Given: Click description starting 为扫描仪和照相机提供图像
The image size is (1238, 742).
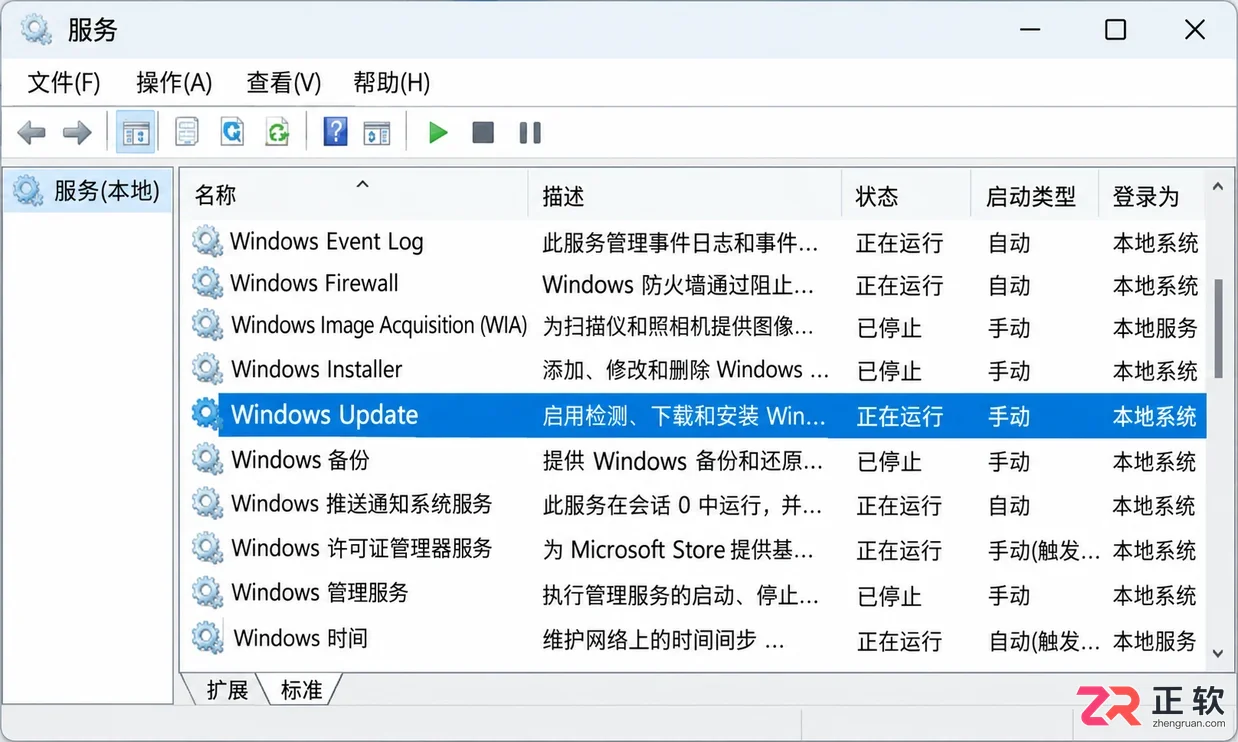Looking at the screenshot, I should pos(678,327).
